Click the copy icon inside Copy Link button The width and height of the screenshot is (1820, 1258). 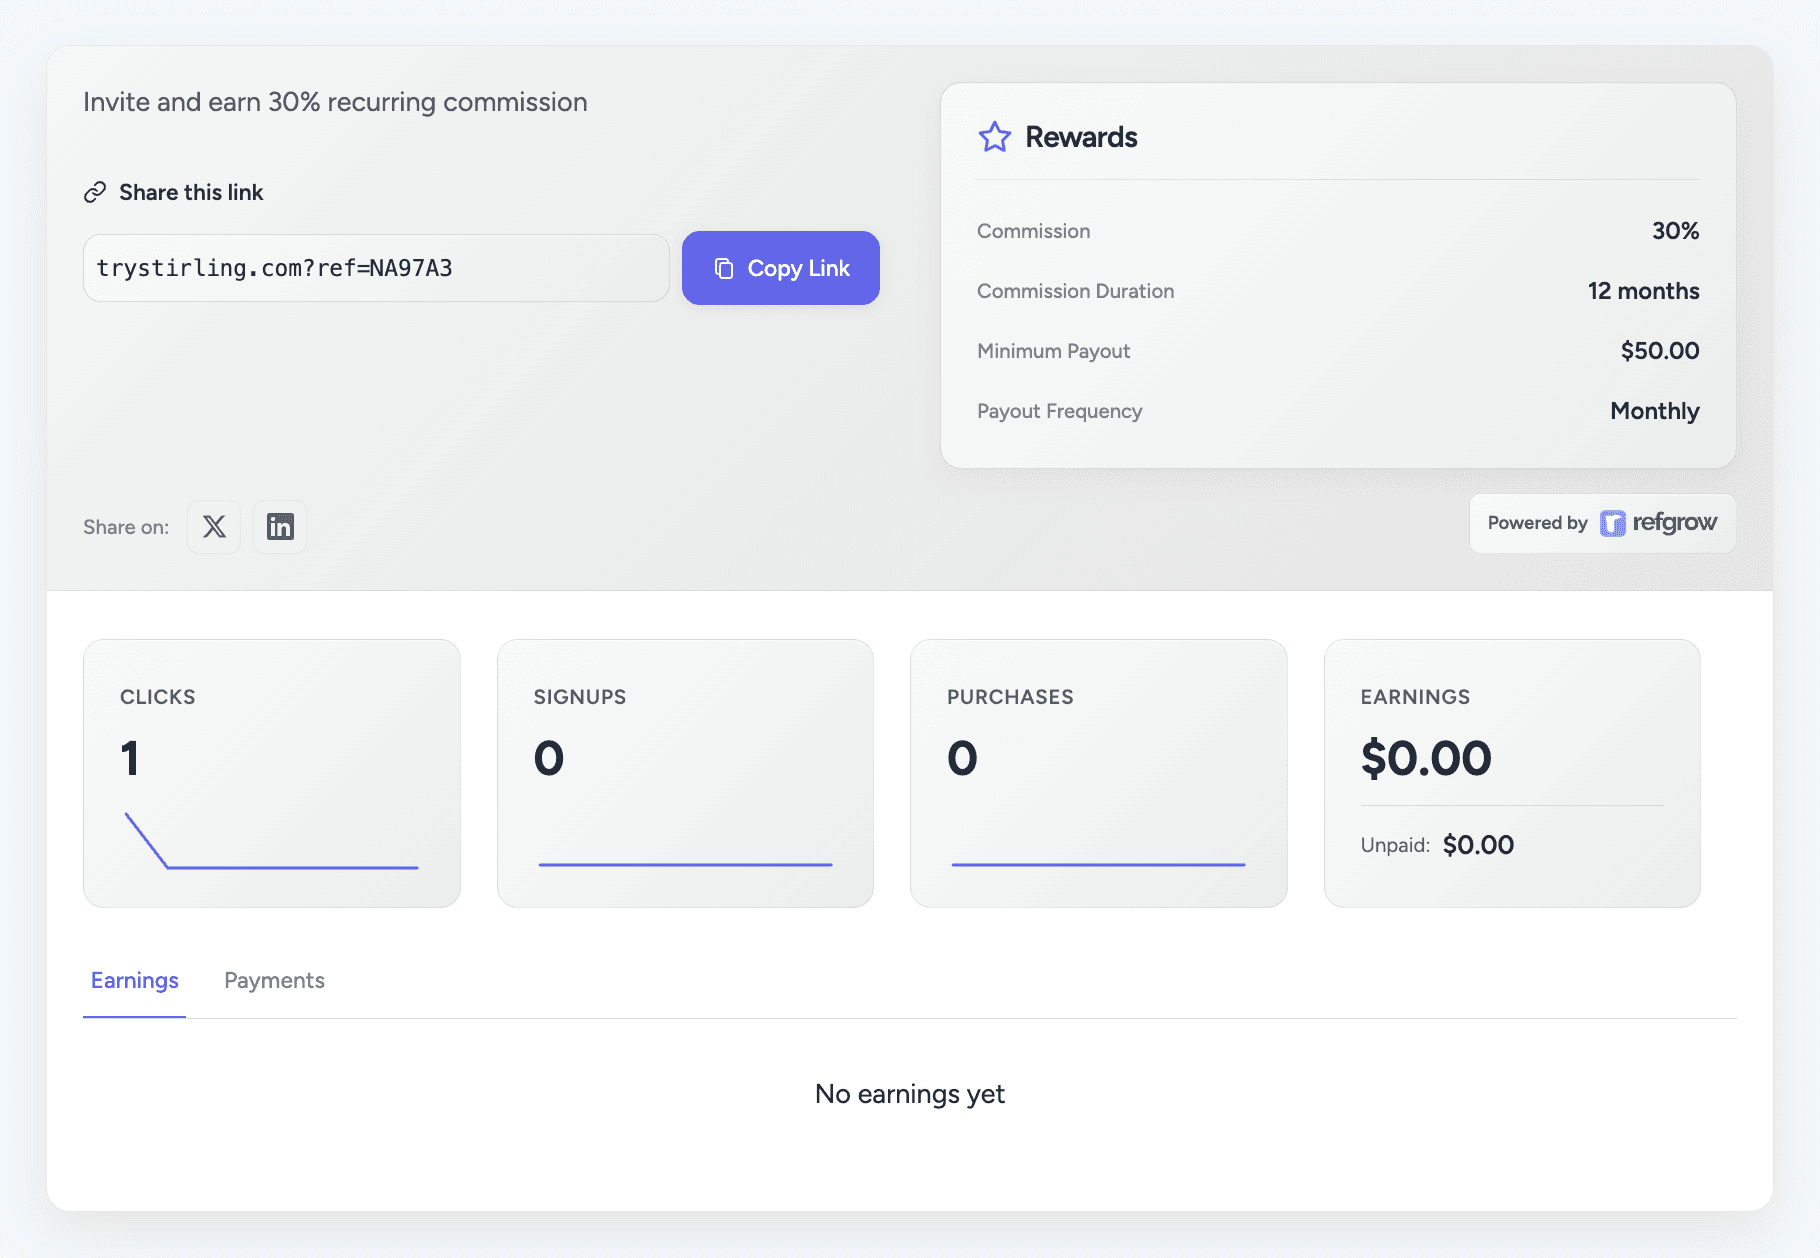724,268
